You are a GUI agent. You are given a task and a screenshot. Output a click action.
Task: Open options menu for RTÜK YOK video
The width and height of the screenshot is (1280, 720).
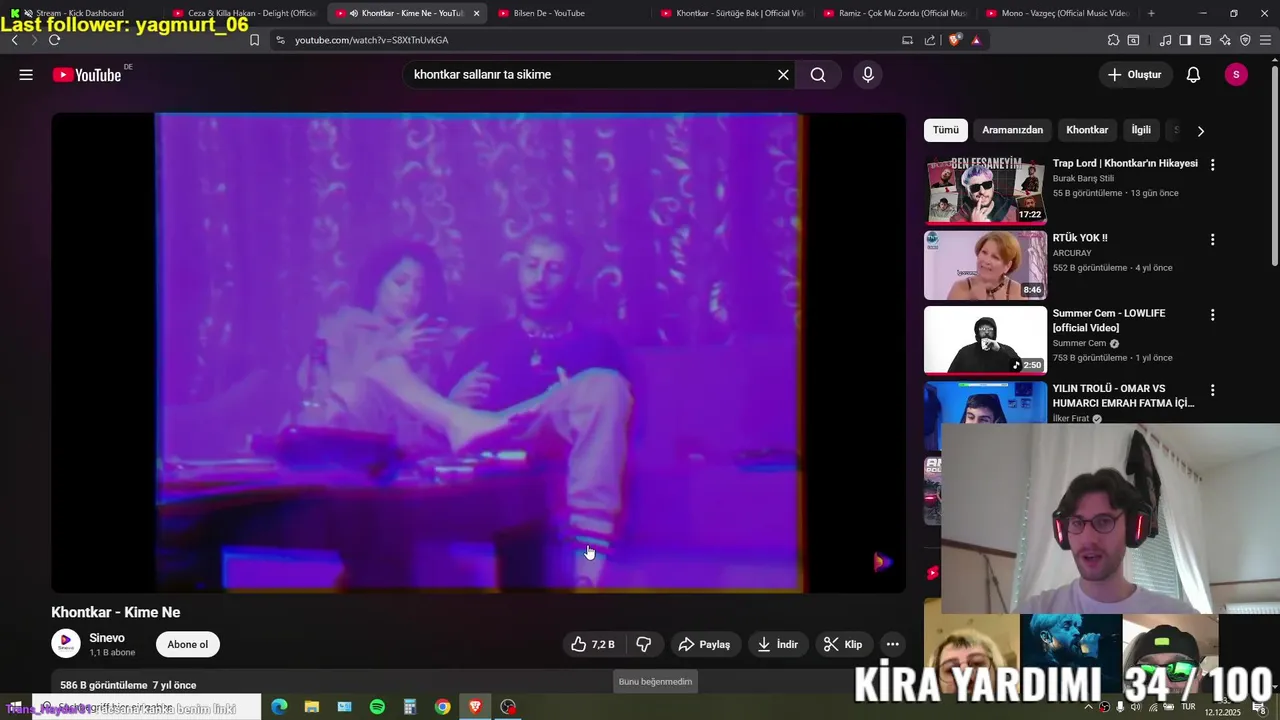coord(1213,240)
